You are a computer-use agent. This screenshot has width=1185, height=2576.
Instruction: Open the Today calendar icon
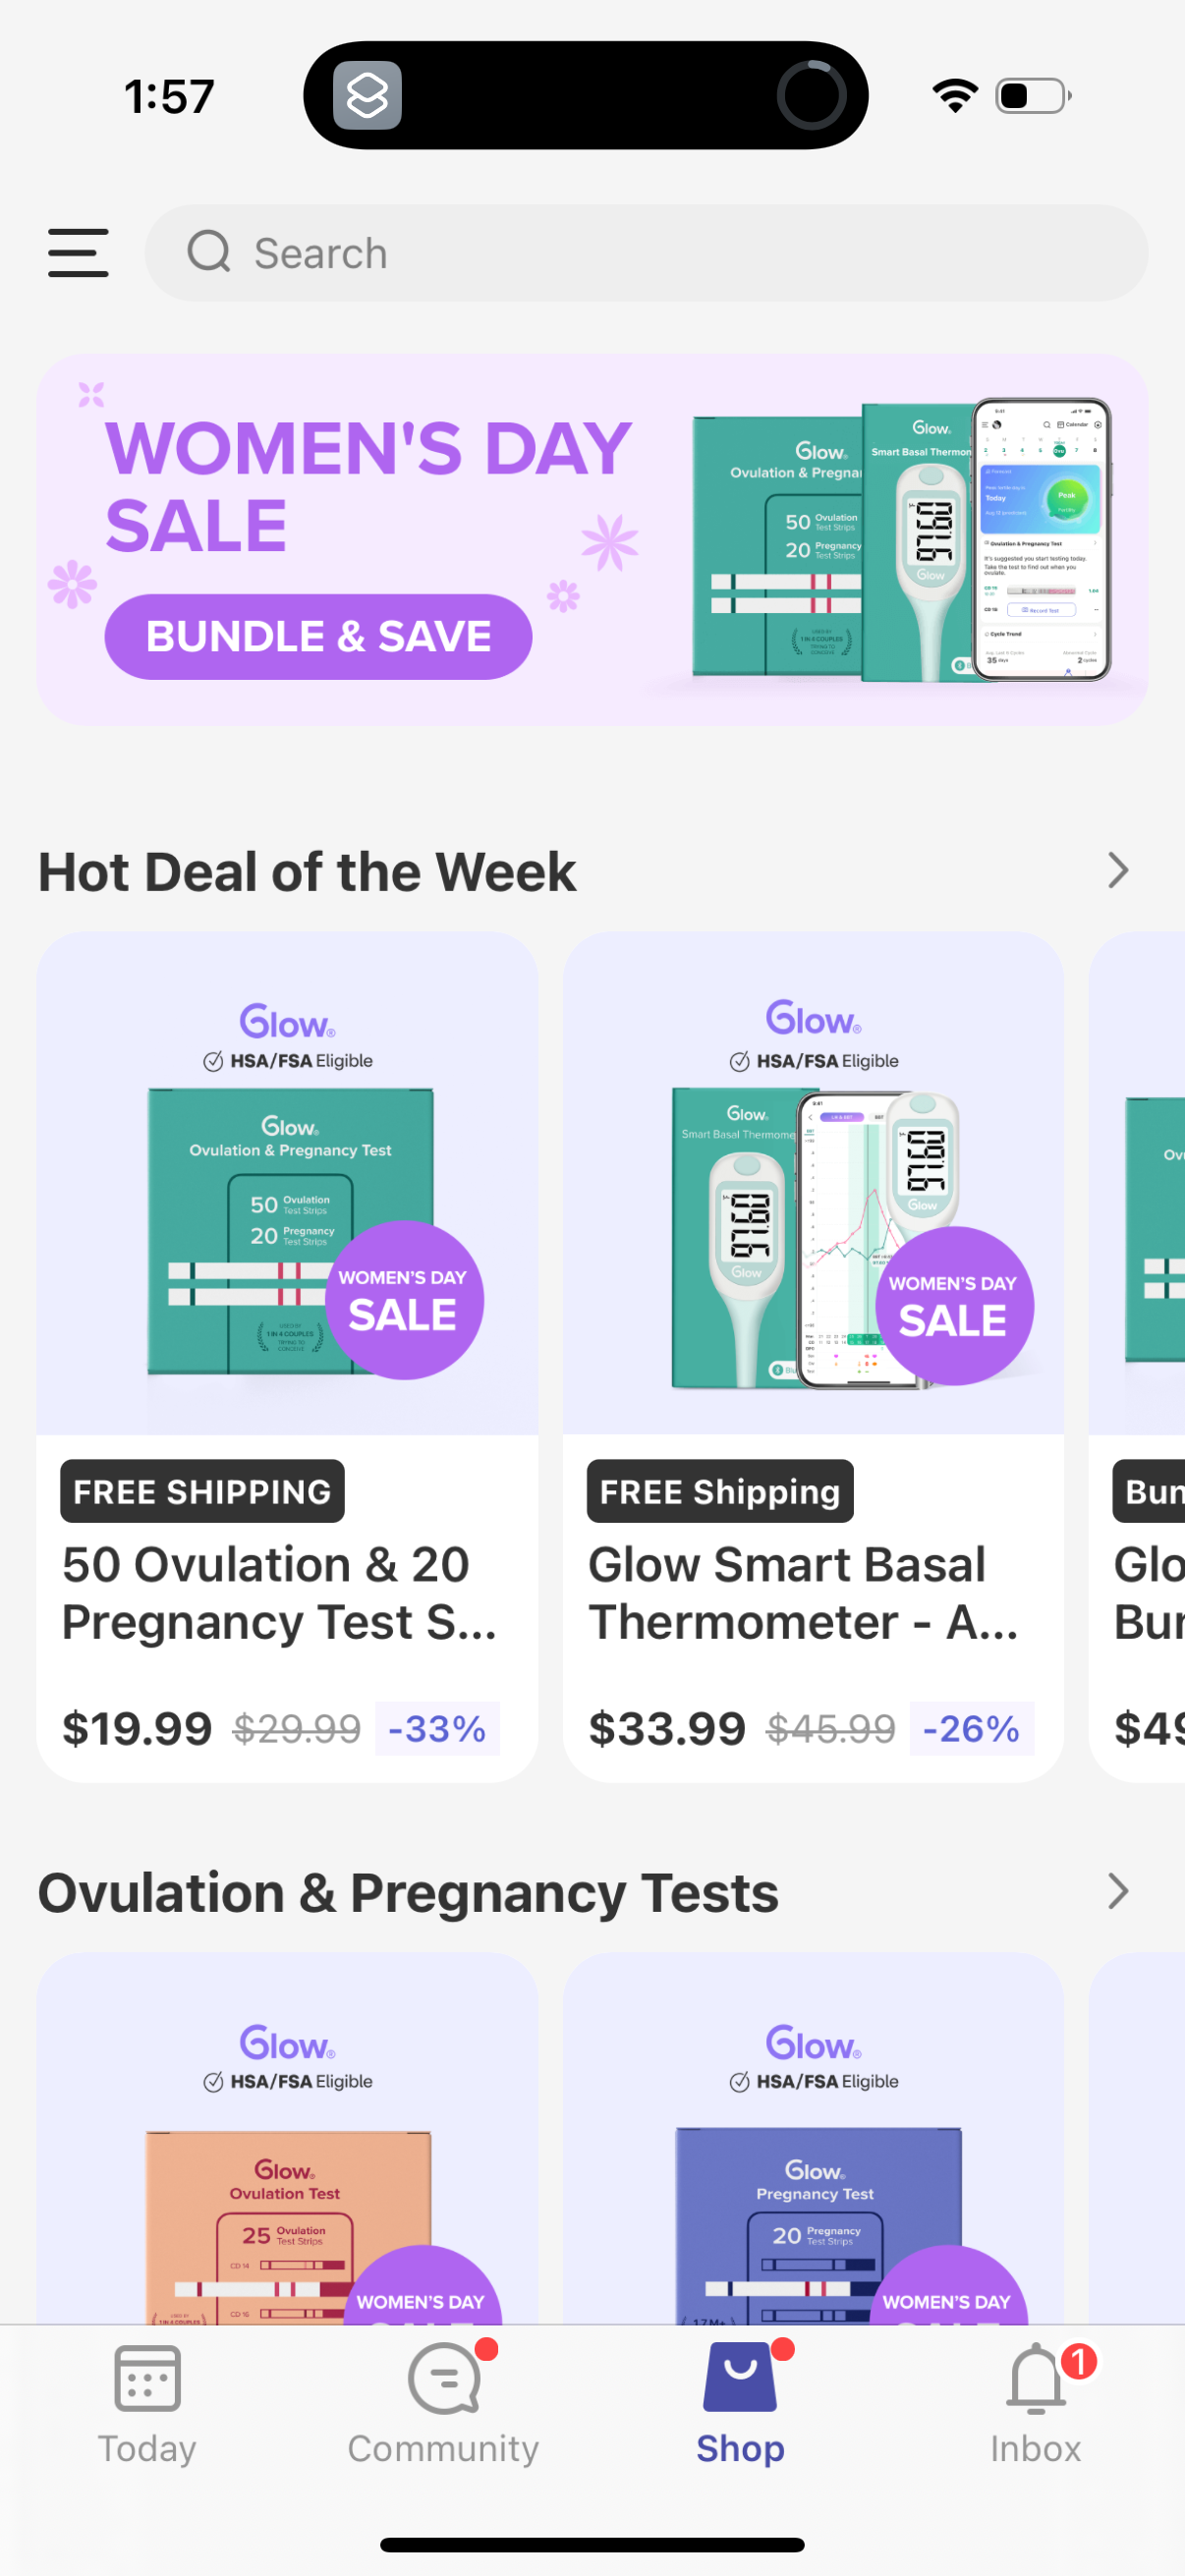[147, 2379]
